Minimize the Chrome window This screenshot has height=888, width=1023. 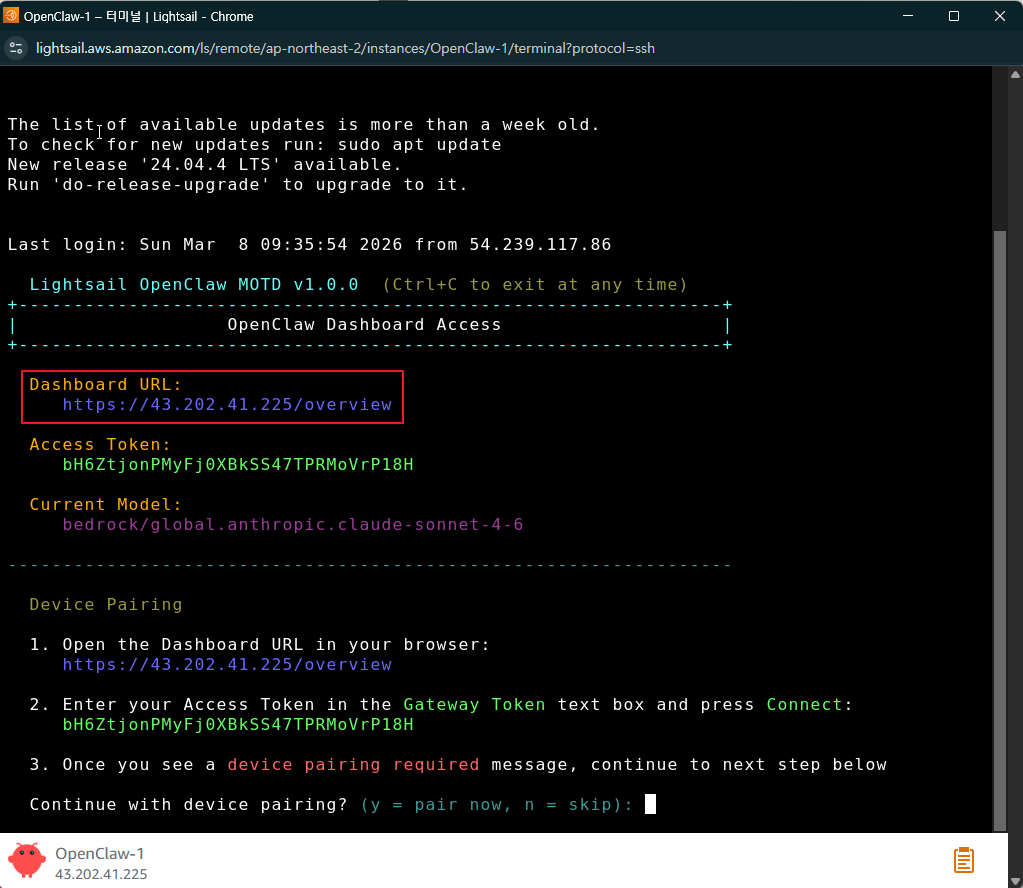pyautogui.click(x=908, y=16)
